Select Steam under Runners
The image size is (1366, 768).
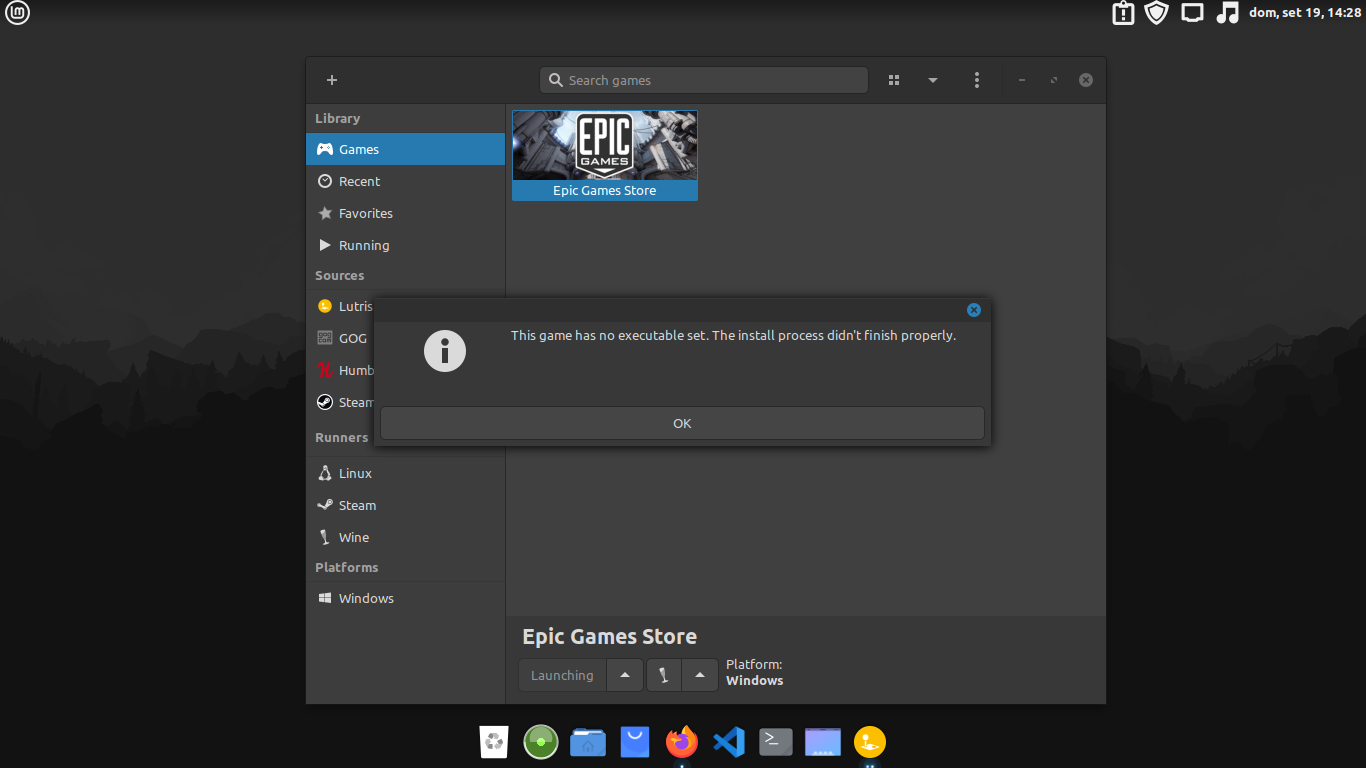(x=405, y=505)
